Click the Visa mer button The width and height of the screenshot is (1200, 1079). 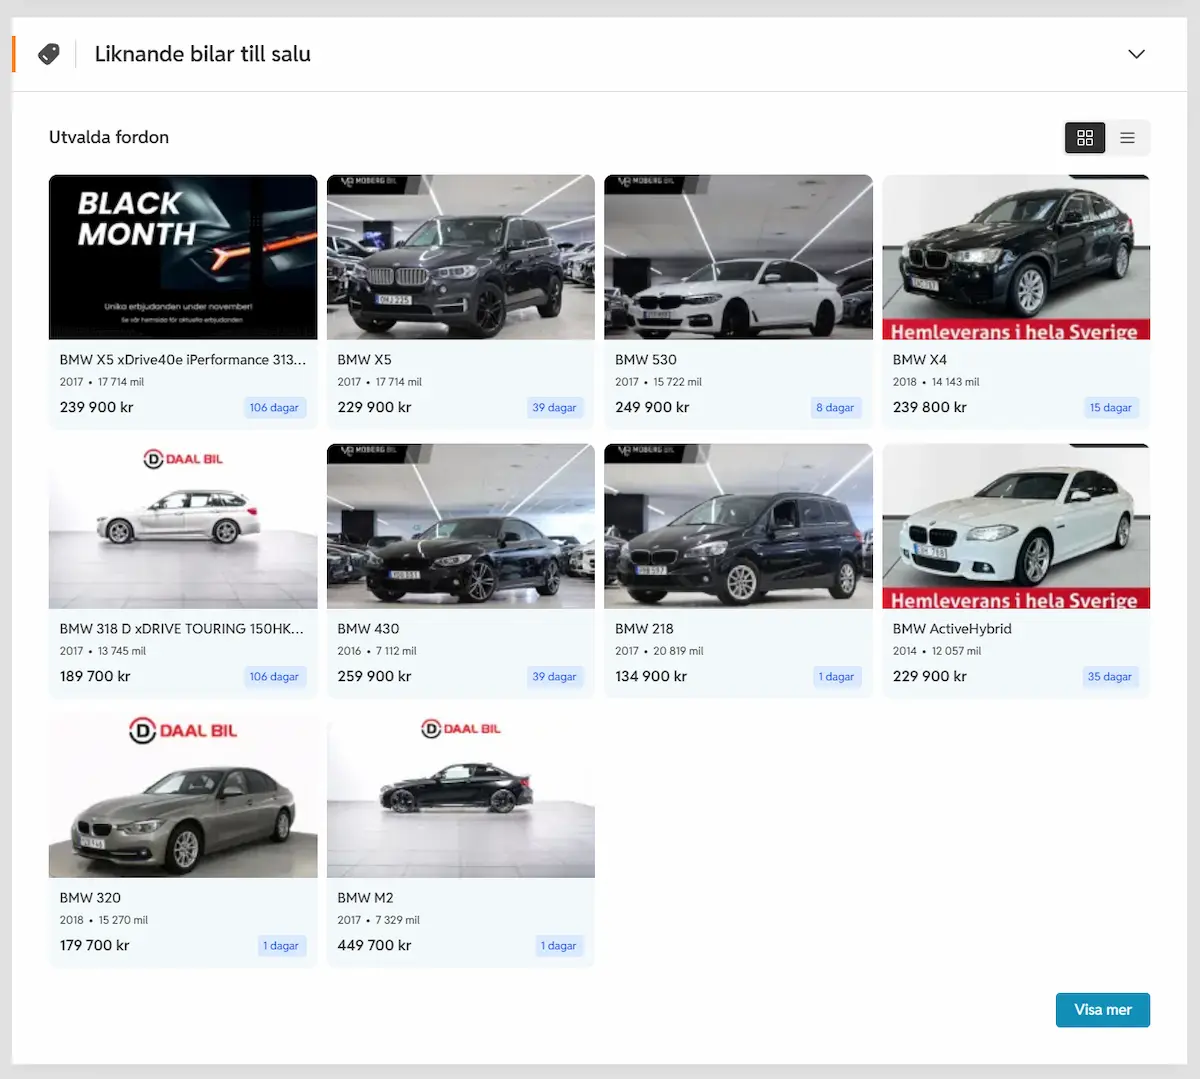[x=1102, y=1010]
